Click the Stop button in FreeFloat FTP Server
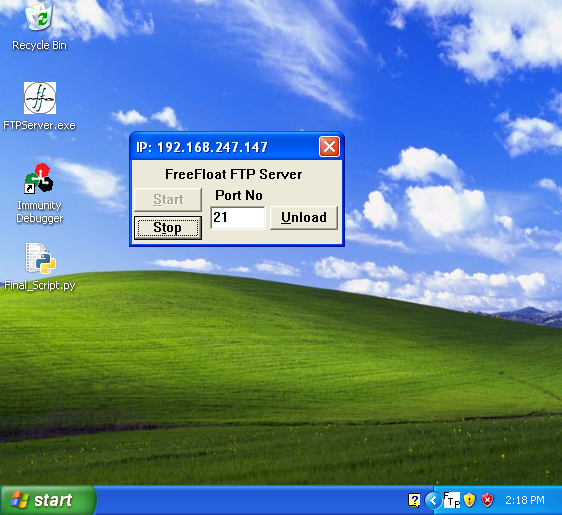 [x=168, y=228]
